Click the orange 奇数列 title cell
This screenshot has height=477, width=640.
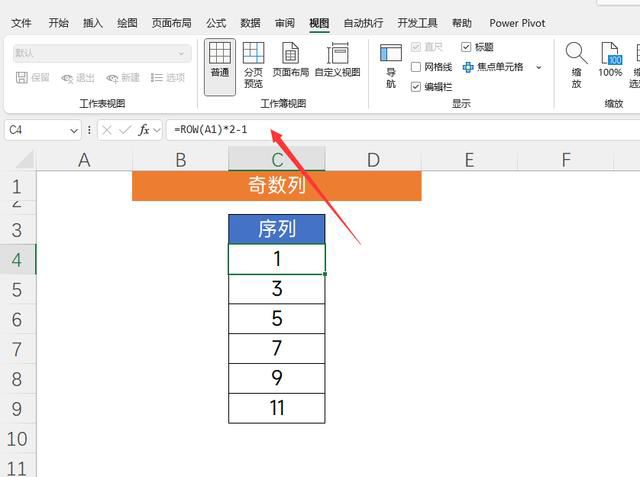coord(277,186)
